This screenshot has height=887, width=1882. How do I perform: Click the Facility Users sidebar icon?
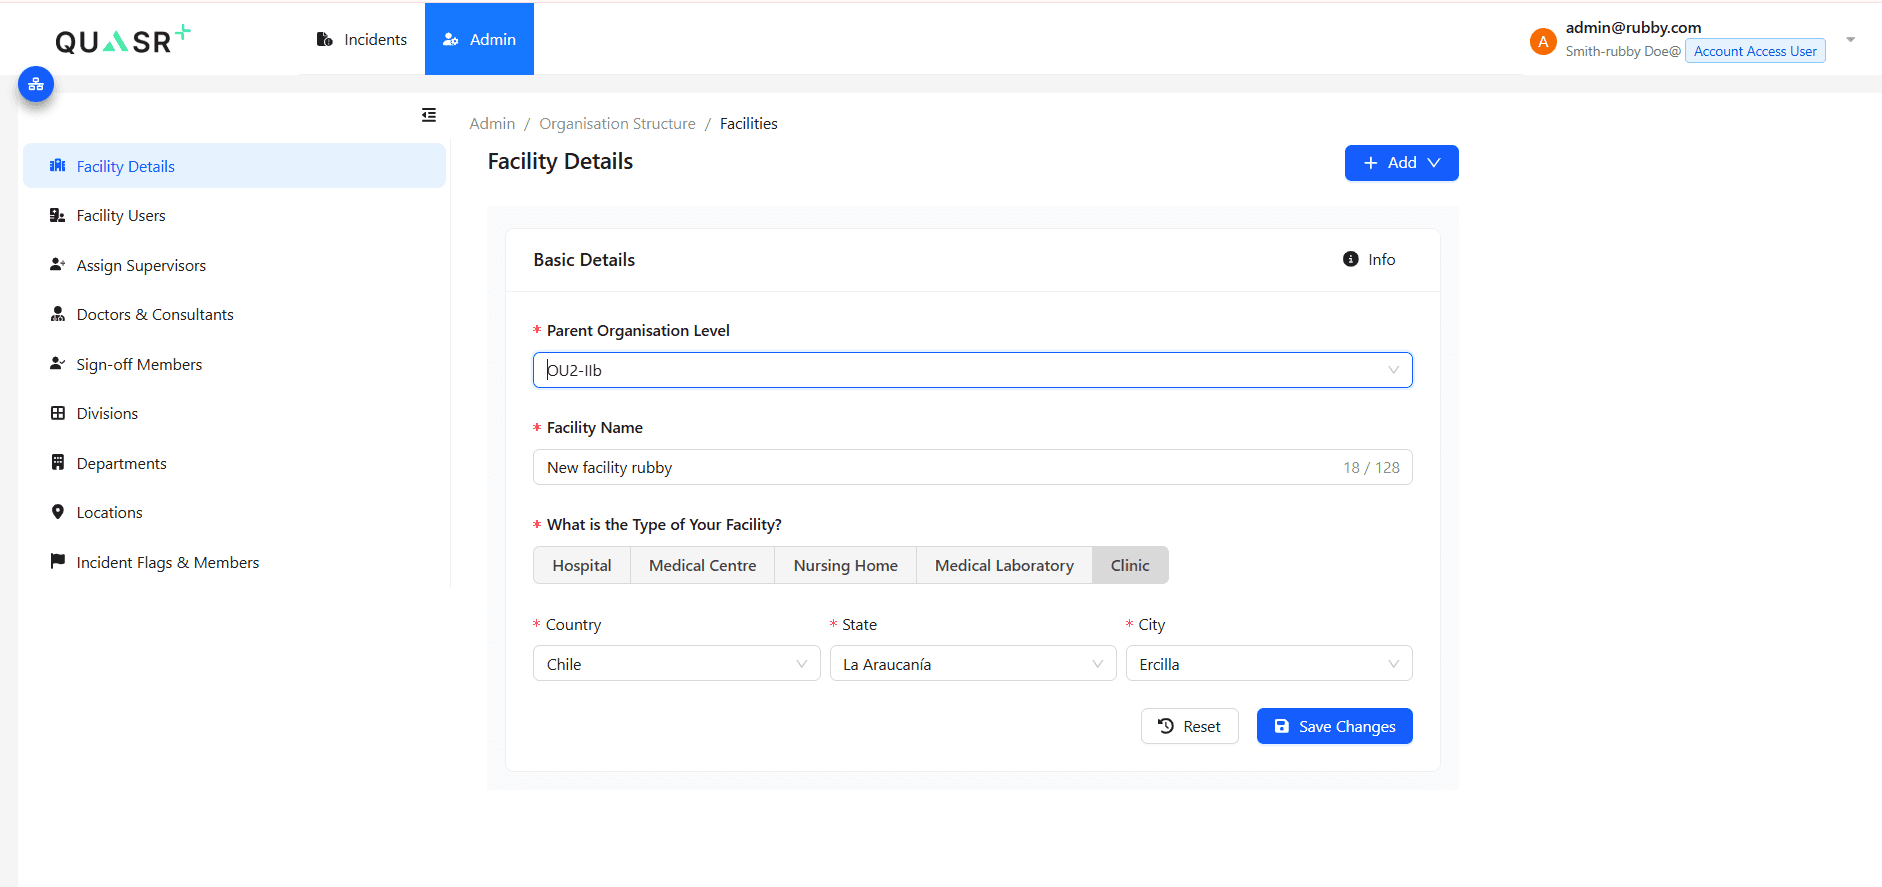(x=58, y=215)
